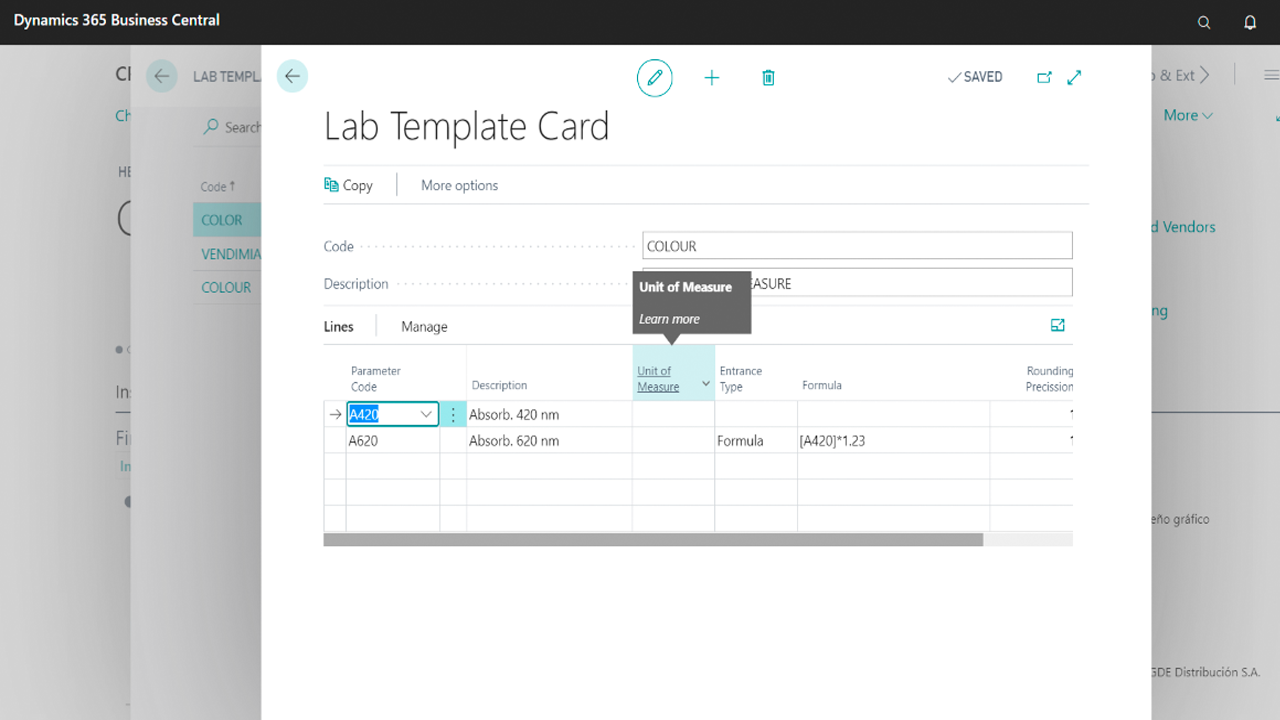This screenshot has width=1280, height=720.
Task: Select the Lines tab
Action: pos(339,327)
